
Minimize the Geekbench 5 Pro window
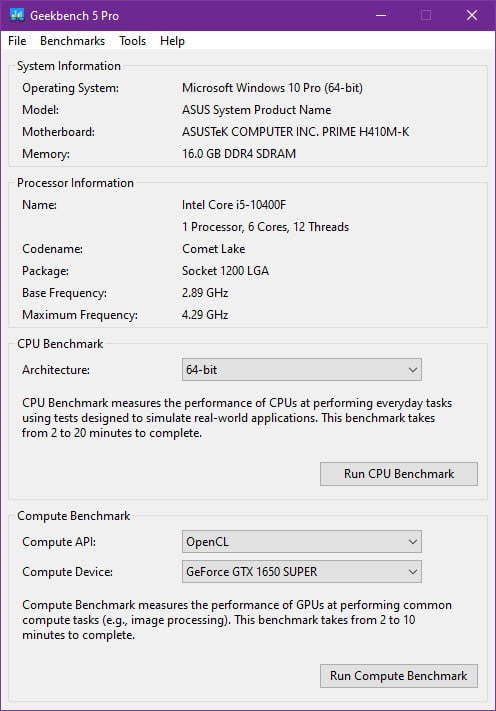381,15
